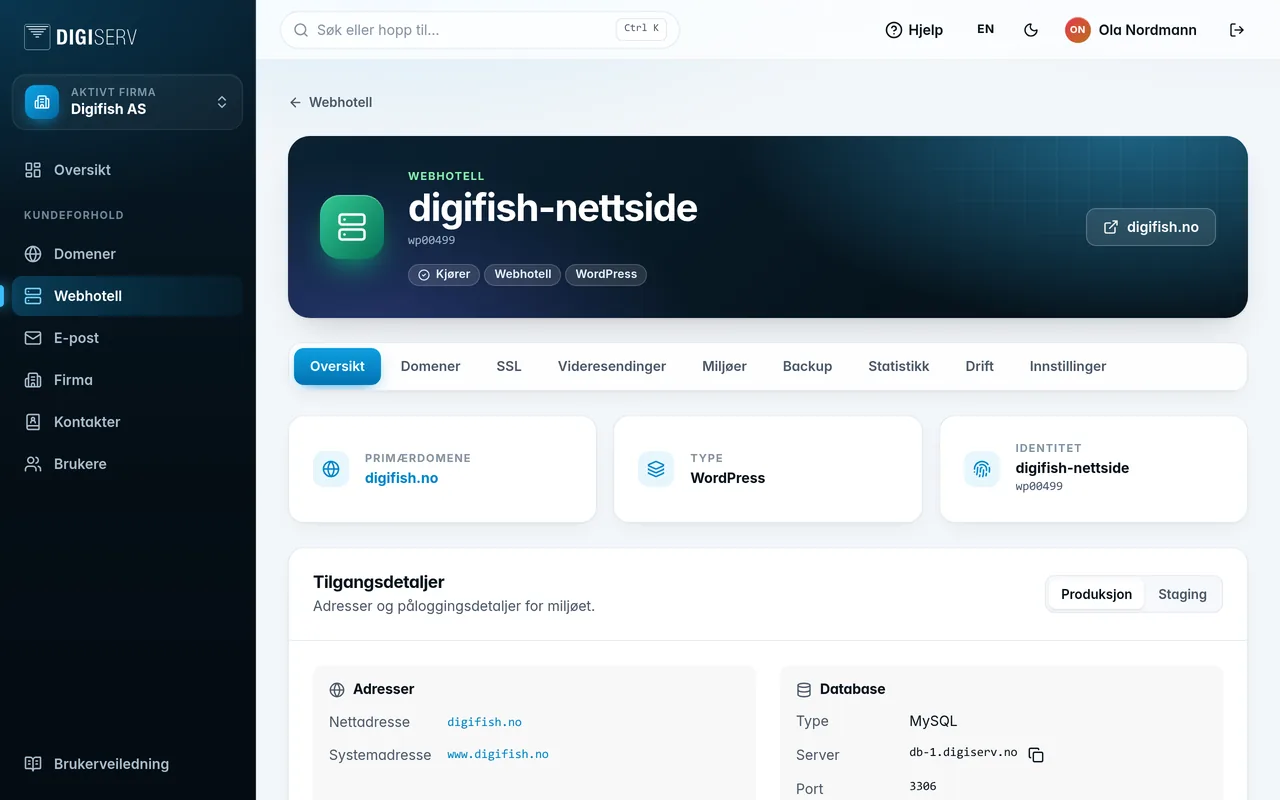
Task: Switch to the SSL tab
Action: pyautogui.click(x=509, y=366)
